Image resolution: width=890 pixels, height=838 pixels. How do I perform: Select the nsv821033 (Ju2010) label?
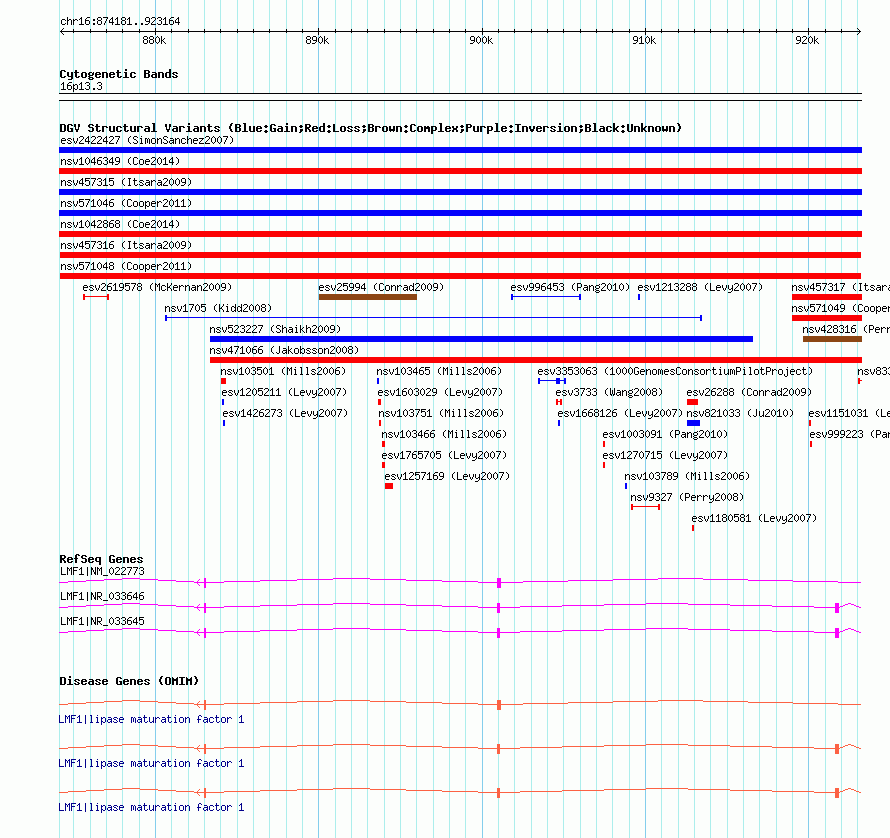coord(740,413)
